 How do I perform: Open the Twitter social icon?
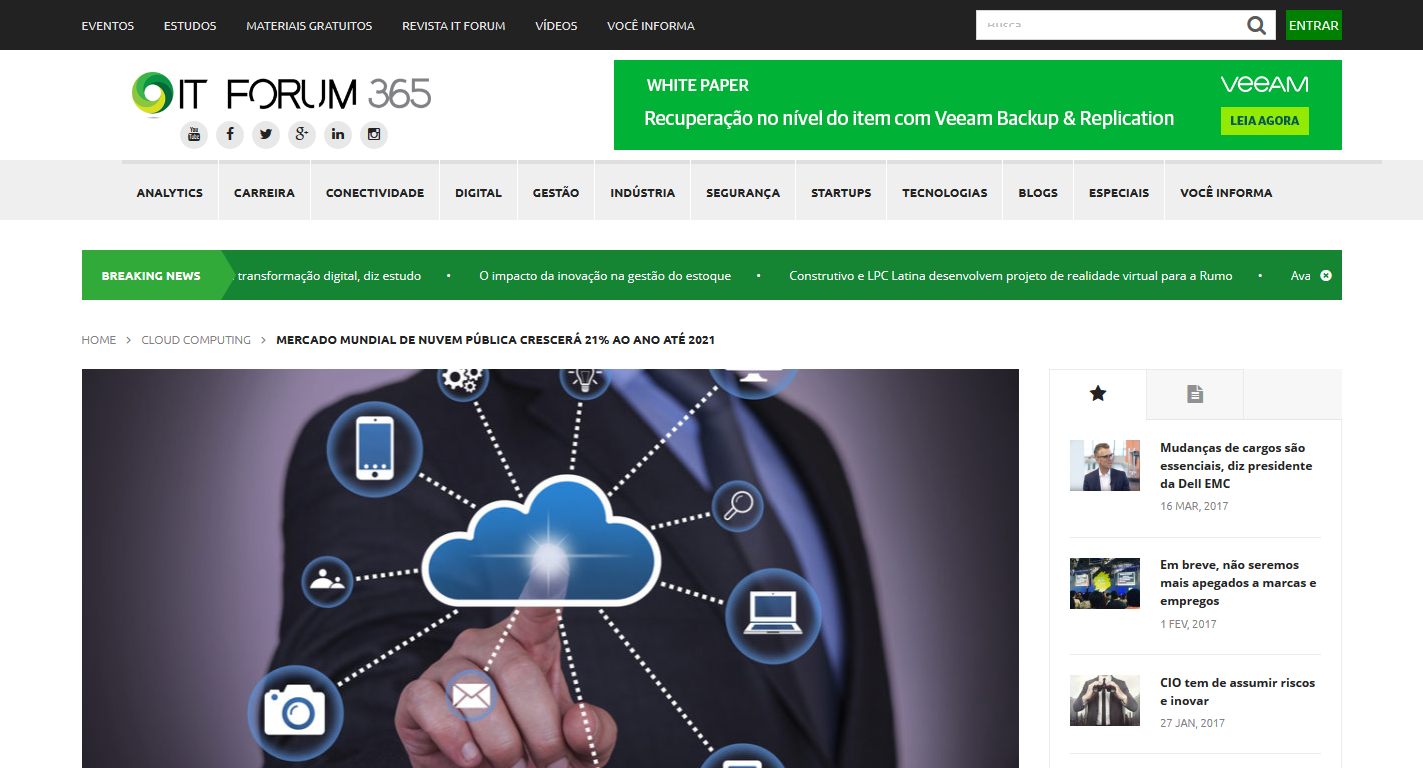[266, 134]
